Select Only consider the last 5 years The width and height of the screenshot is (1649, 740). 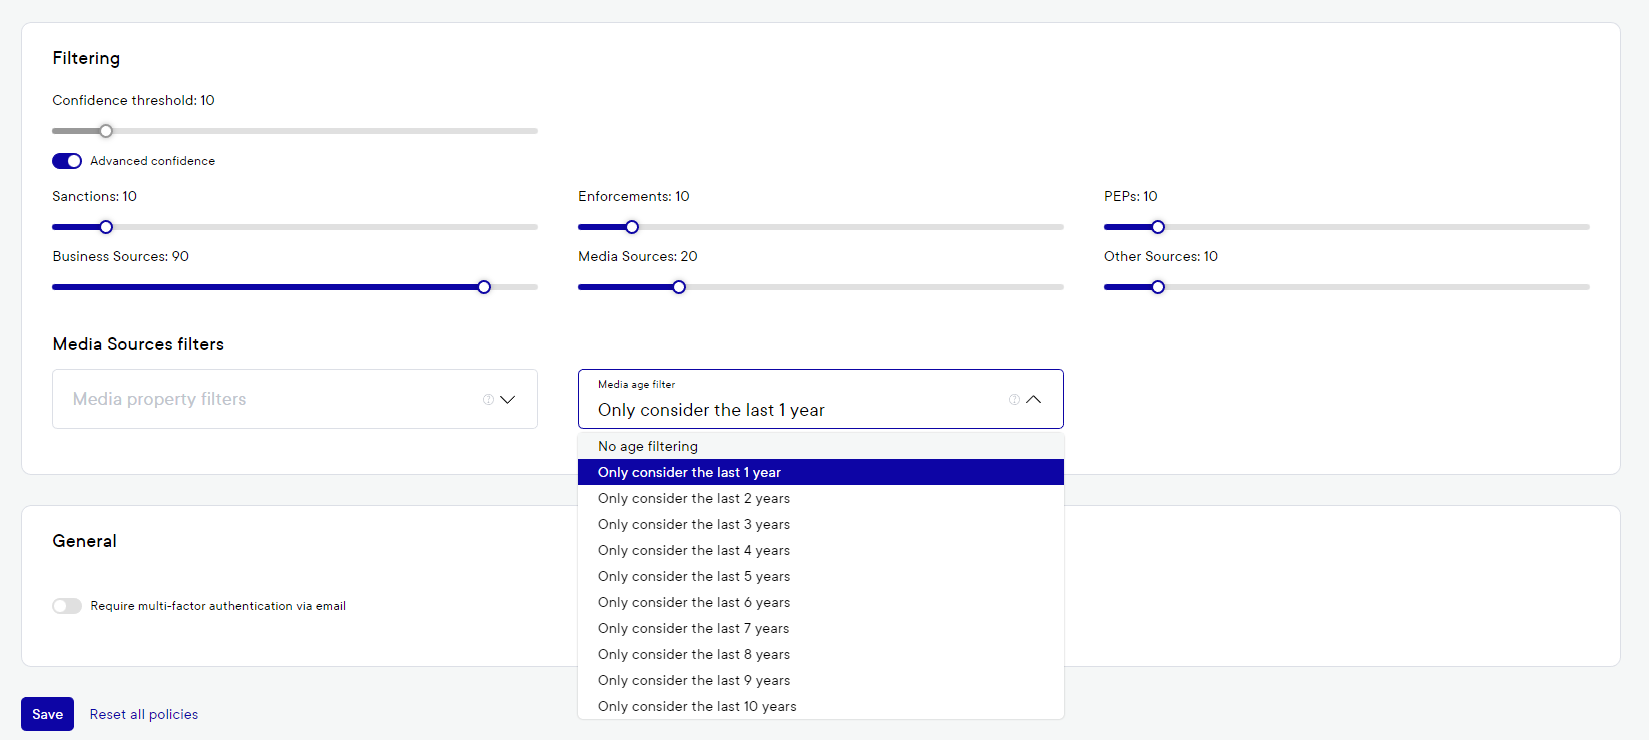pyautogui.click(x=821, y=576)
